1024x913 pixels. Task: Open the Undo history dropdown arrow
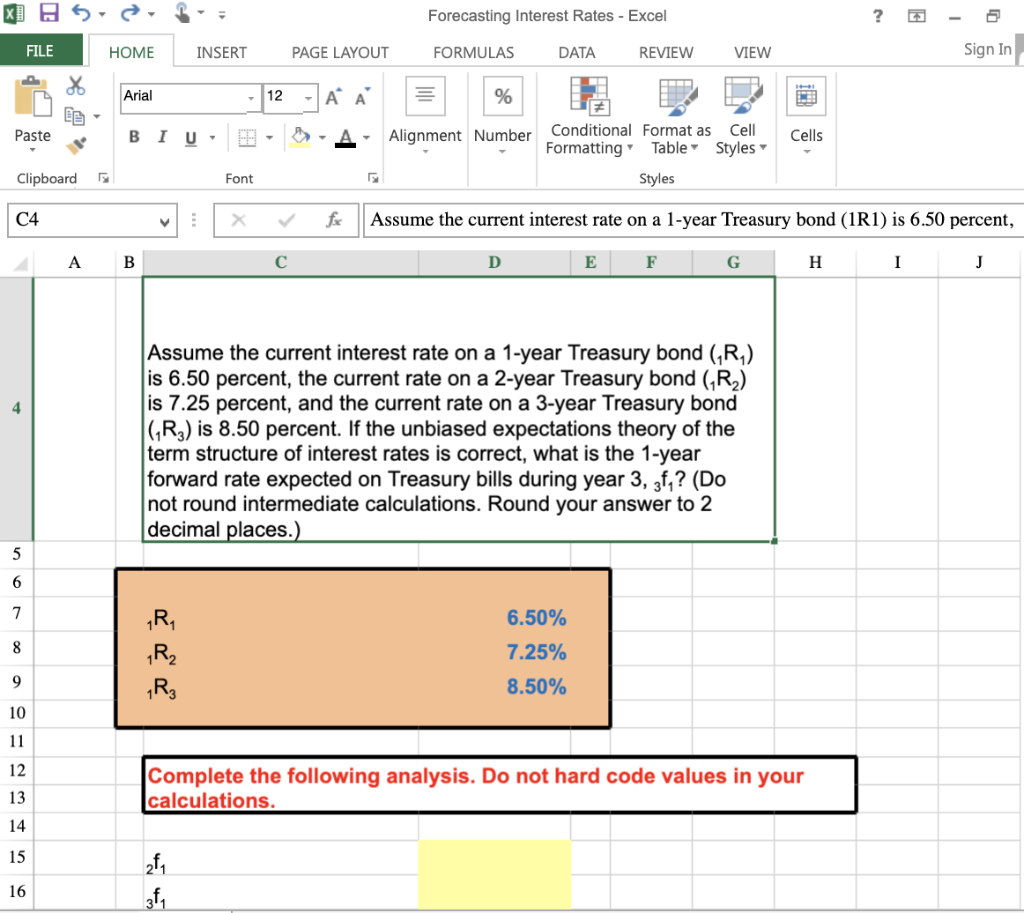(x=102, y=14)
